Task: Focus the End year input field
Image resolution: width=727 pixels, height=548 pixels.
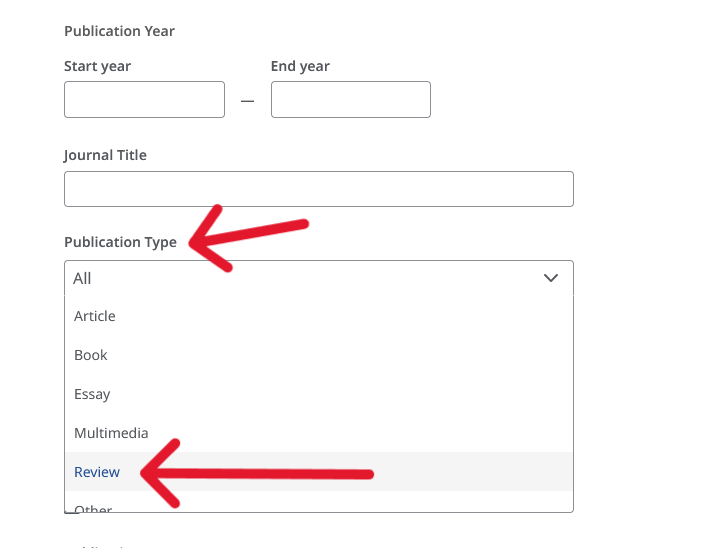Action: point(351,100)
